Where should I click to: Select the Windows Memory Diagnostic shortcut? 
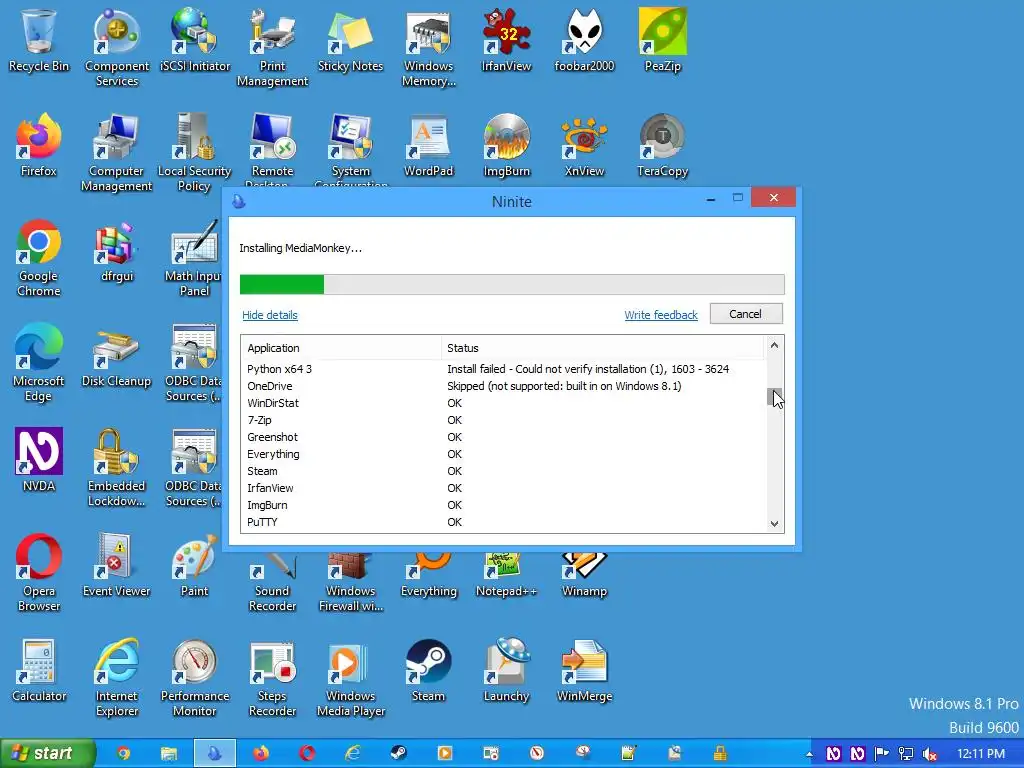tap(428, 47)
